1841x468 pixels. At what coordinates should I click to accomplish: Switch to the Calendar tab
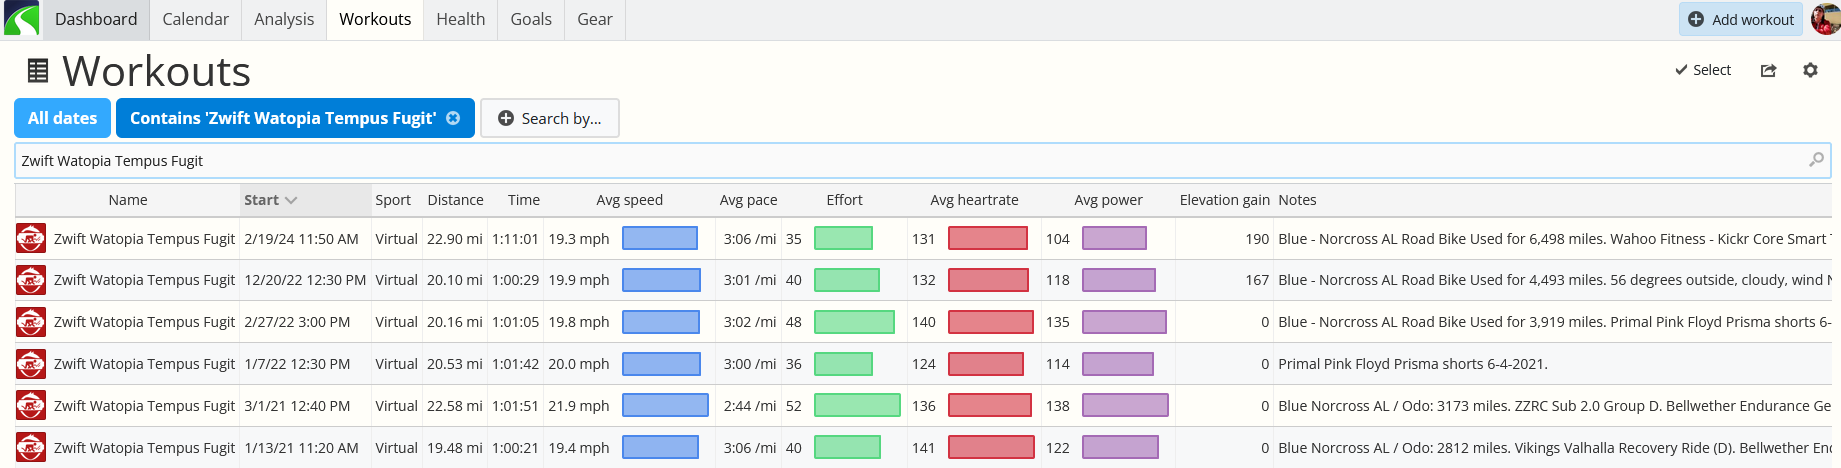[x=195, y=19]
